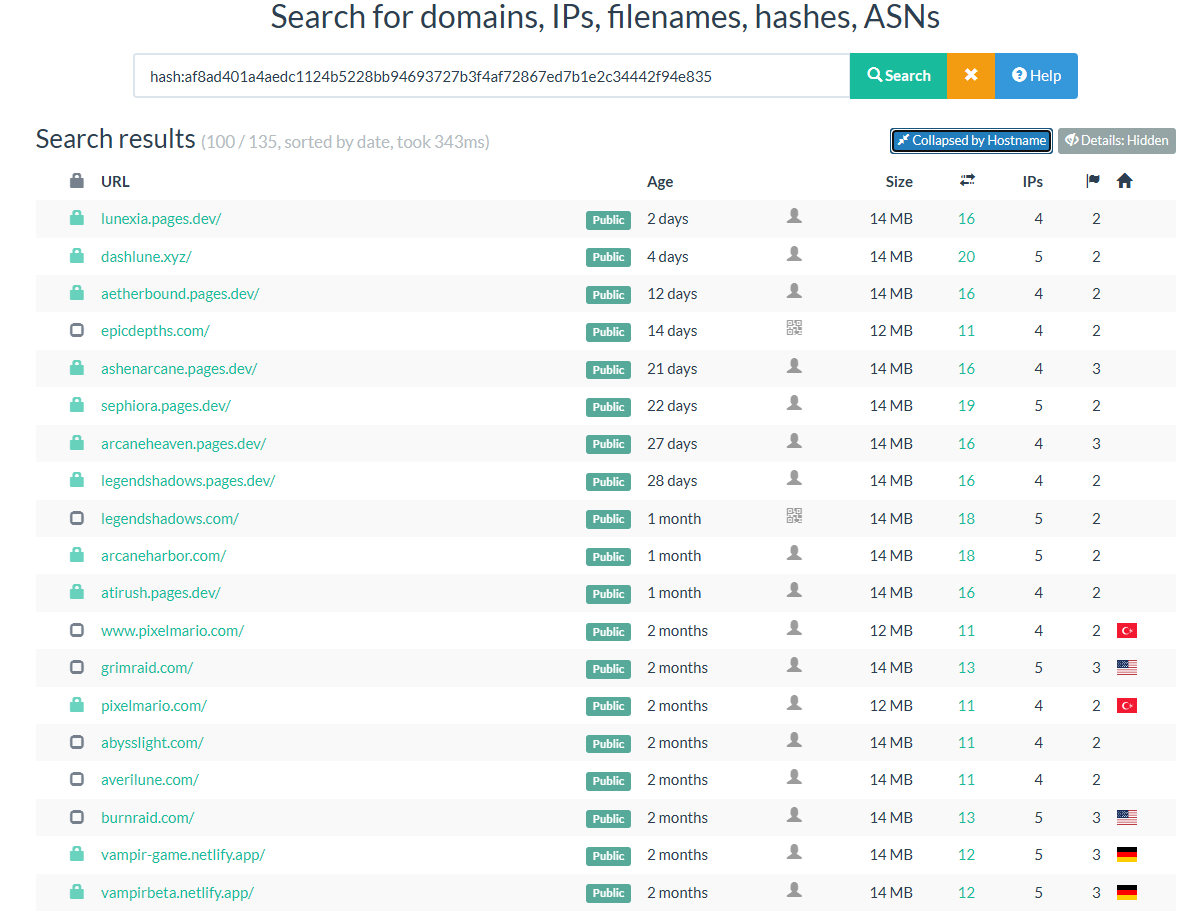The image size is (1191, 913).
Task: Open the blue Help button
Action: coord(1036,76)
